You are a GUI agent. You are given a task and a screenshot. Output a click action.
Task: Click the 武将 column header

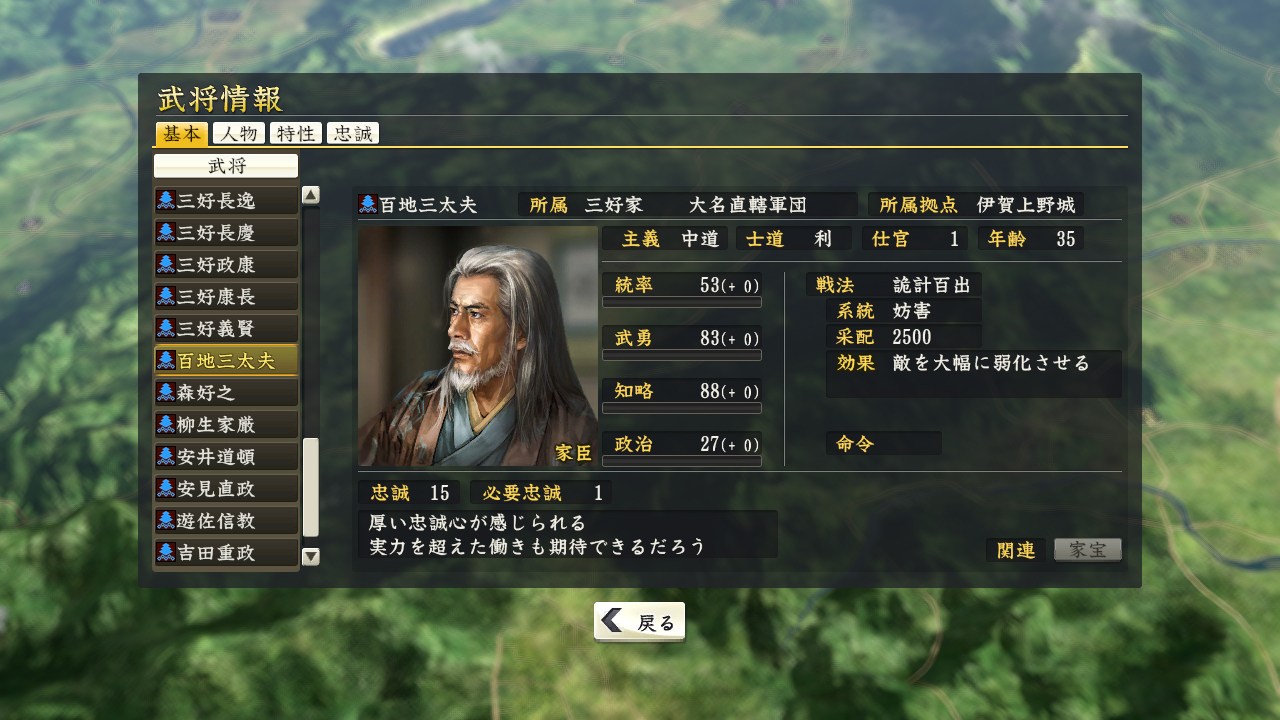point(226,166)
